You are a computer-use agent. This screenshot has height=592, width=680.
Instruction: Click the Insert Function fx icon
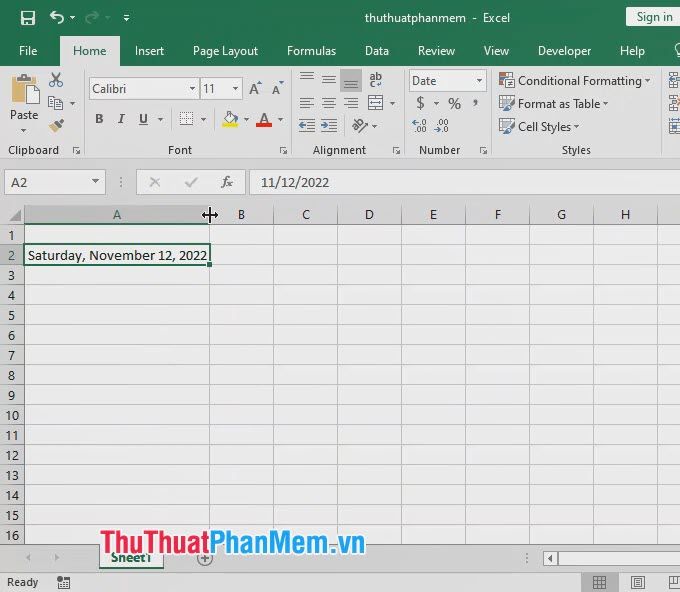click(227, 182)
